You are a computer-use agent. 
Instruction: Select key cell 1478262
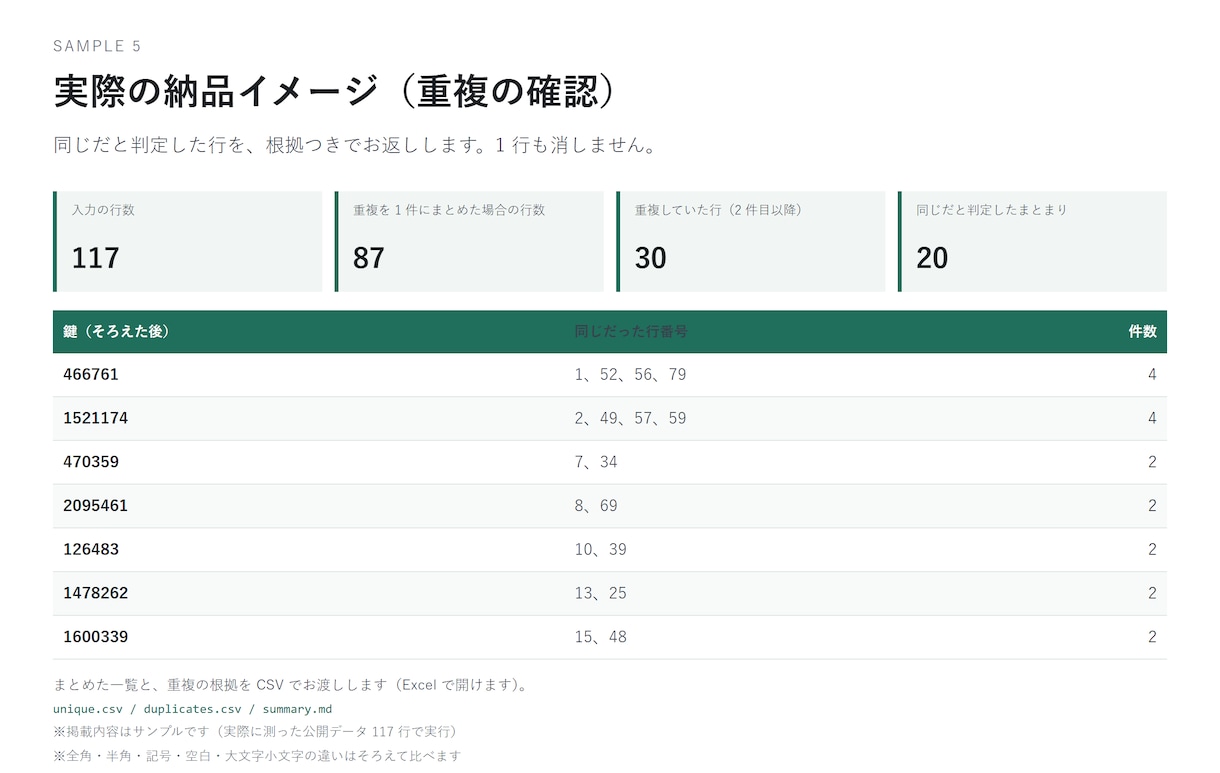96,593
